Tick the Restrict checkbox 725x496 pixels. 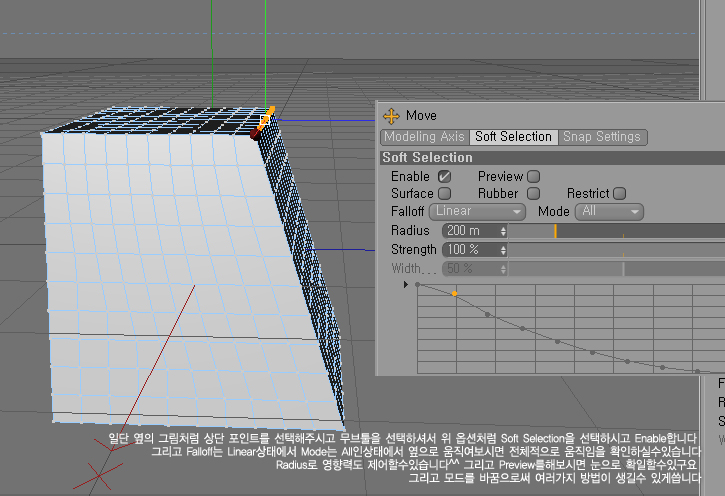coord(620,193)
